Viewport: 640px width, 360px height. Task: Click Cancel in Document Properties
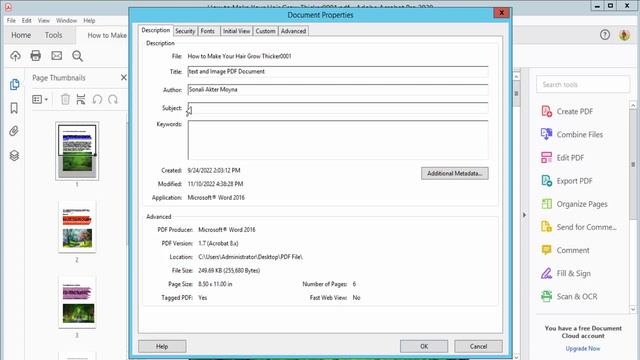click(x=478, y=346)
